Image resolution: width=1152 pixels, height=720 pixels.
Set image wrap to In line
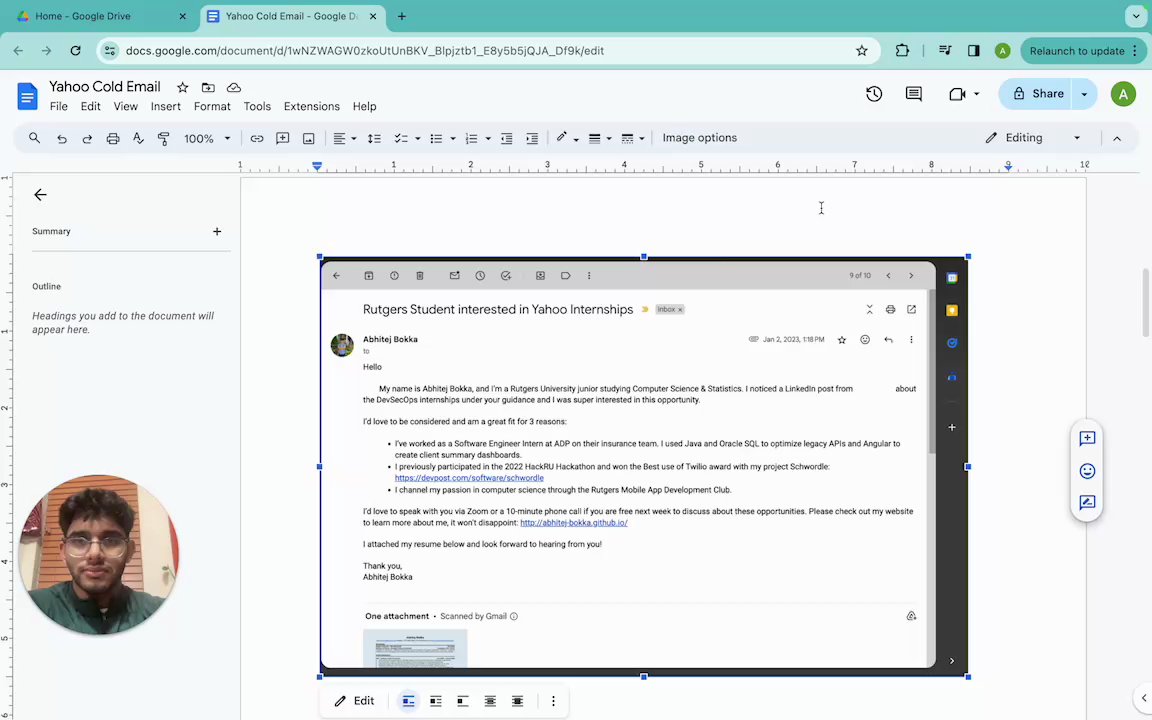point(408,701)
